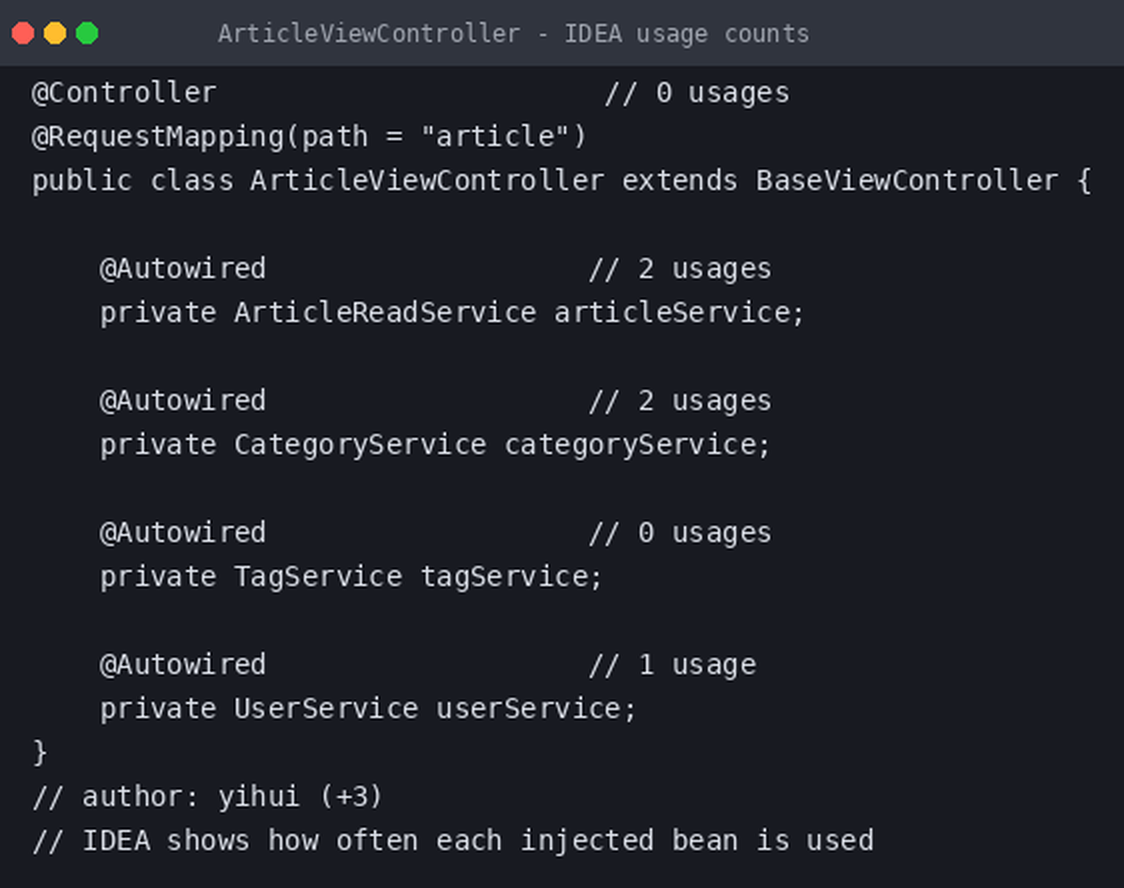Click the tagService field name
Viewport: 1124px width, 888px height.
tap(505, 577)
